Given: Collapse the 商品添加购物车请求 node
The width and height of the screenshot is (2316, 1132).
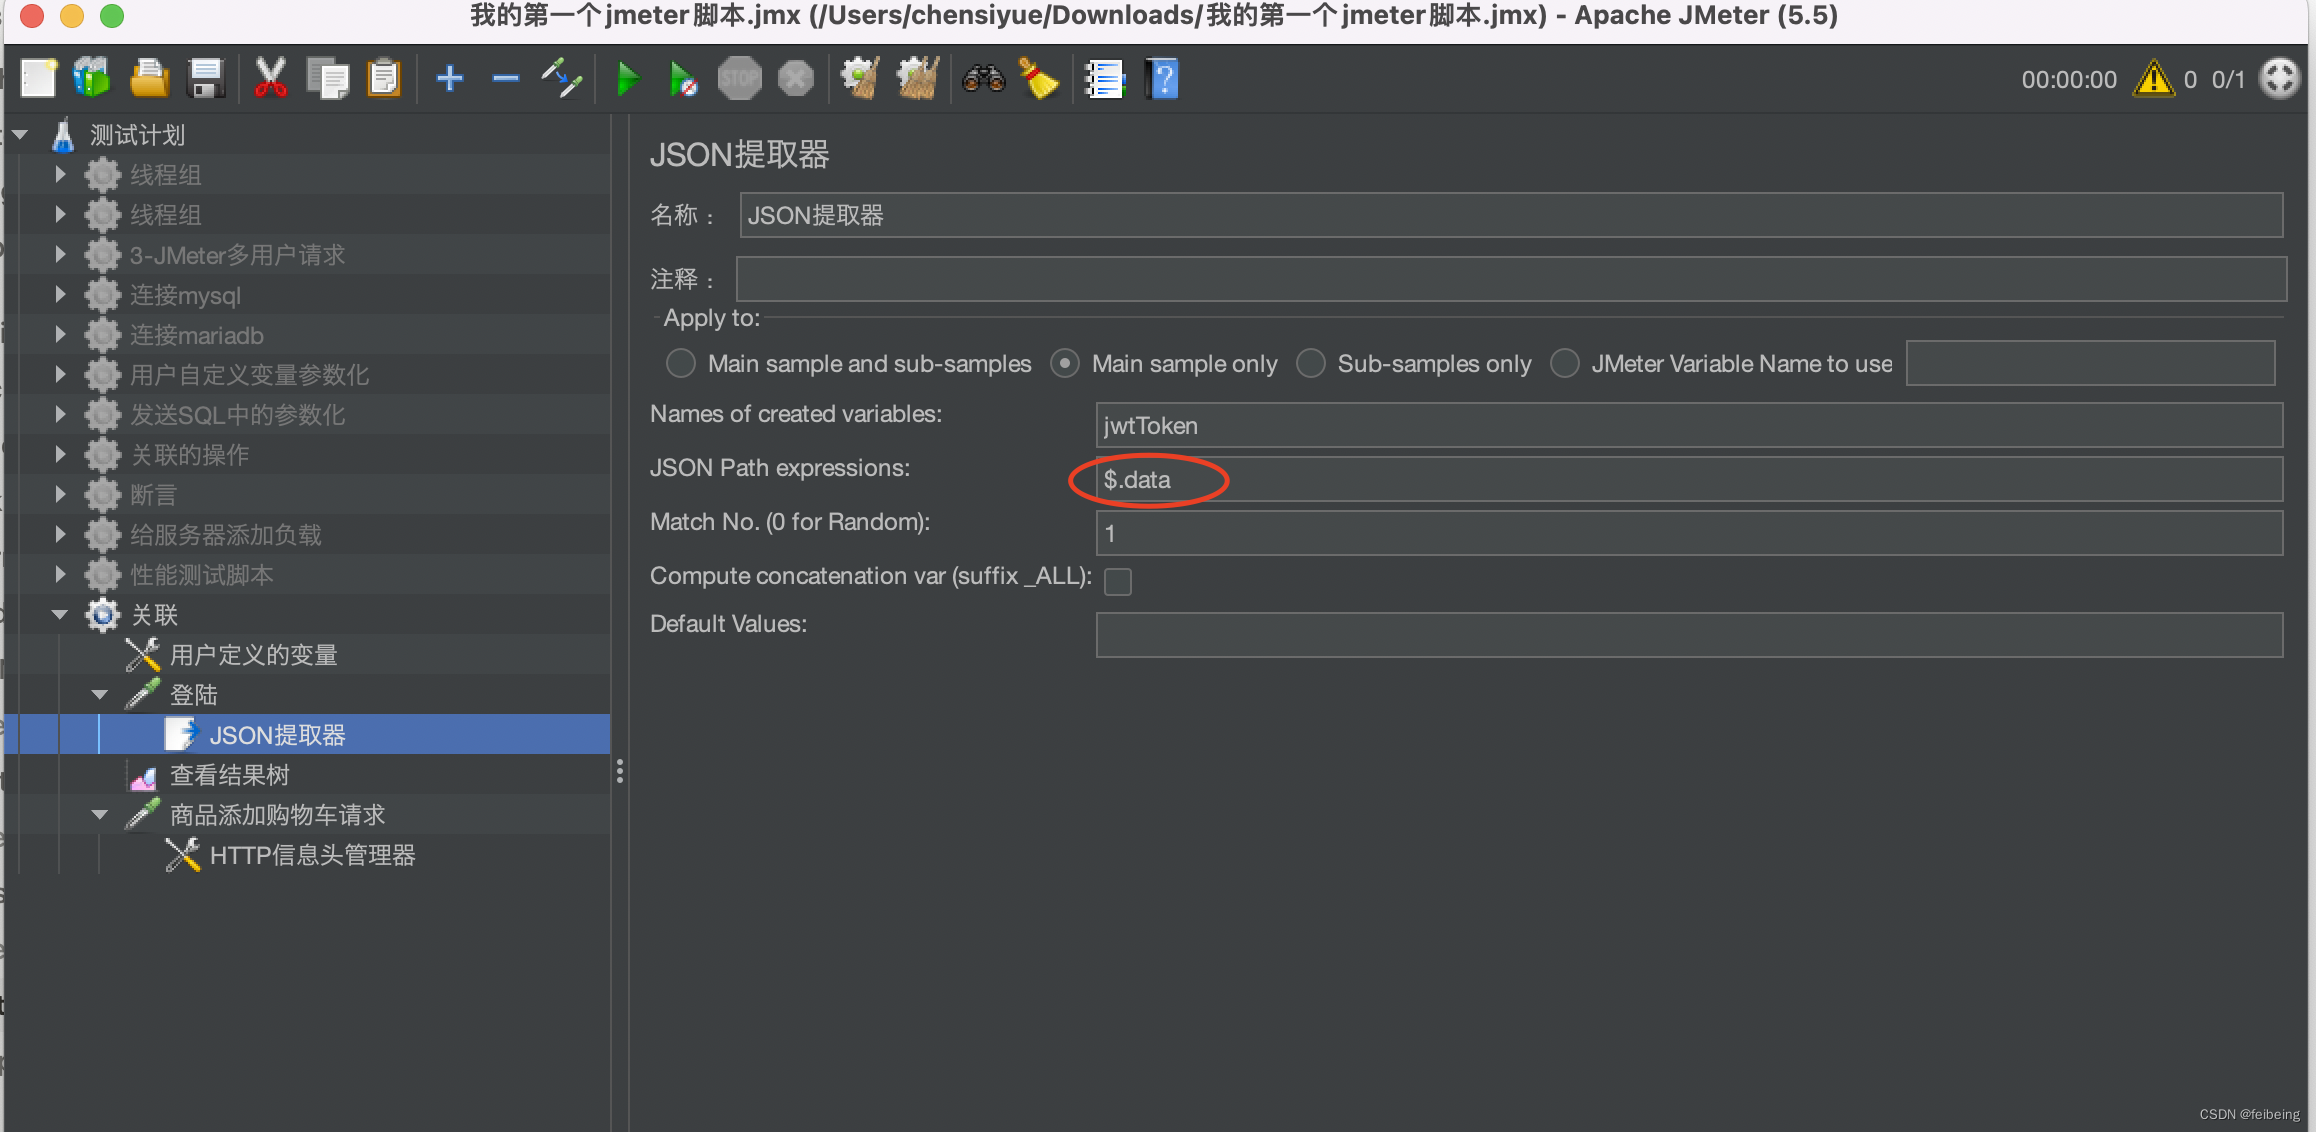Looking at the screenshot, I should click(100, 814).
